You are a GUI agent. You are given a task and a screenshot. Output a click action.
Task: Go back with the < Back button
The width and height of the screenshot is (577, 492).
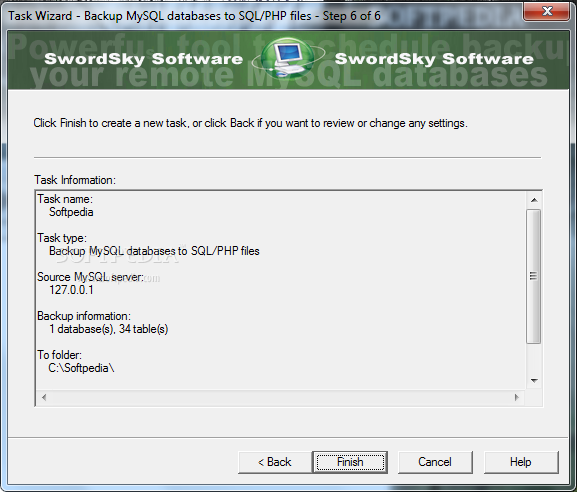(x=275, y=462)
